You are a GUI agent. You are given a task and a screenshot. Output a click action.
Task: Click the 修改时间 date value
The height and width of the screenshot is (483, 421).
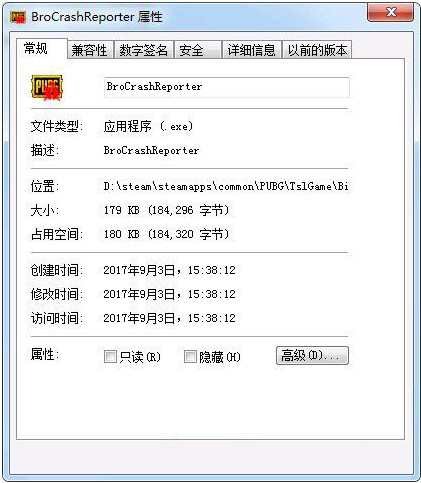pyautogui.click(x=169, y=294)
